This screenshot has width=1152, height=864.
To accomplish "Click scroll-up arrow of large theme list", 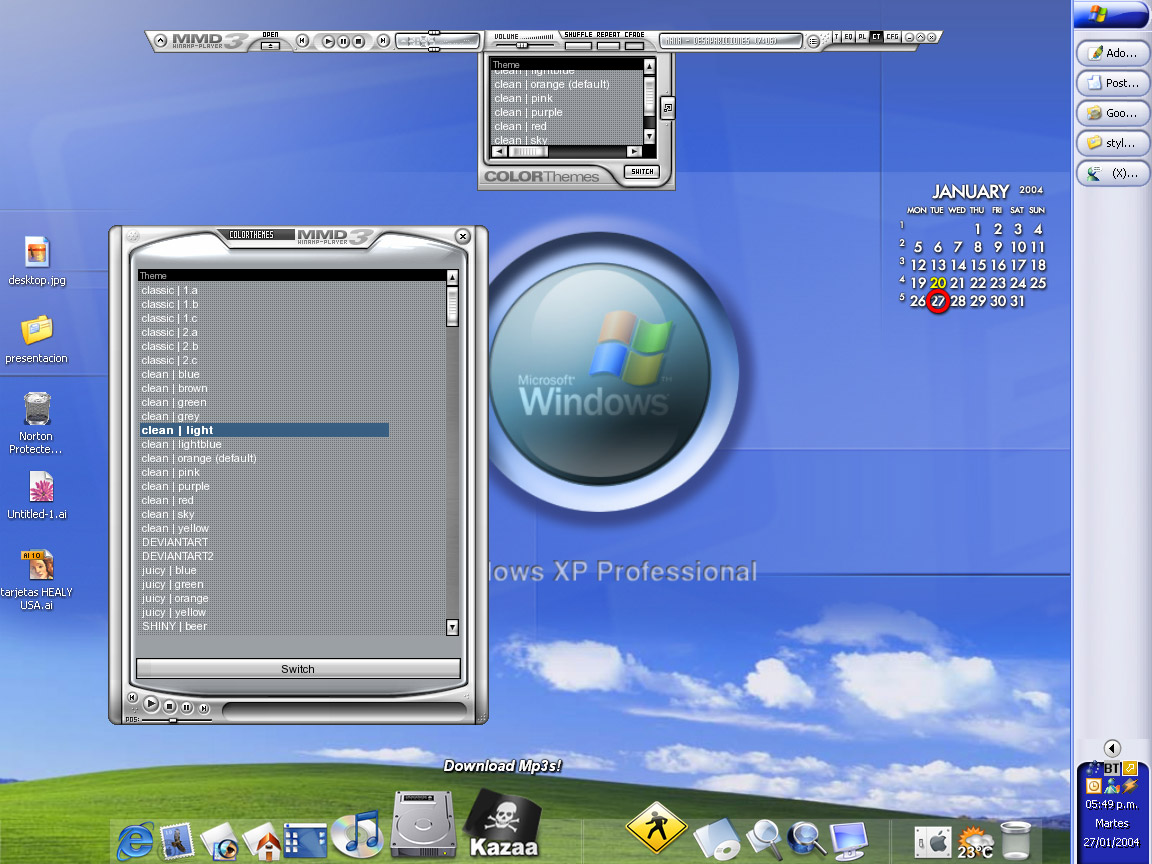I will [x=453, y=277].
